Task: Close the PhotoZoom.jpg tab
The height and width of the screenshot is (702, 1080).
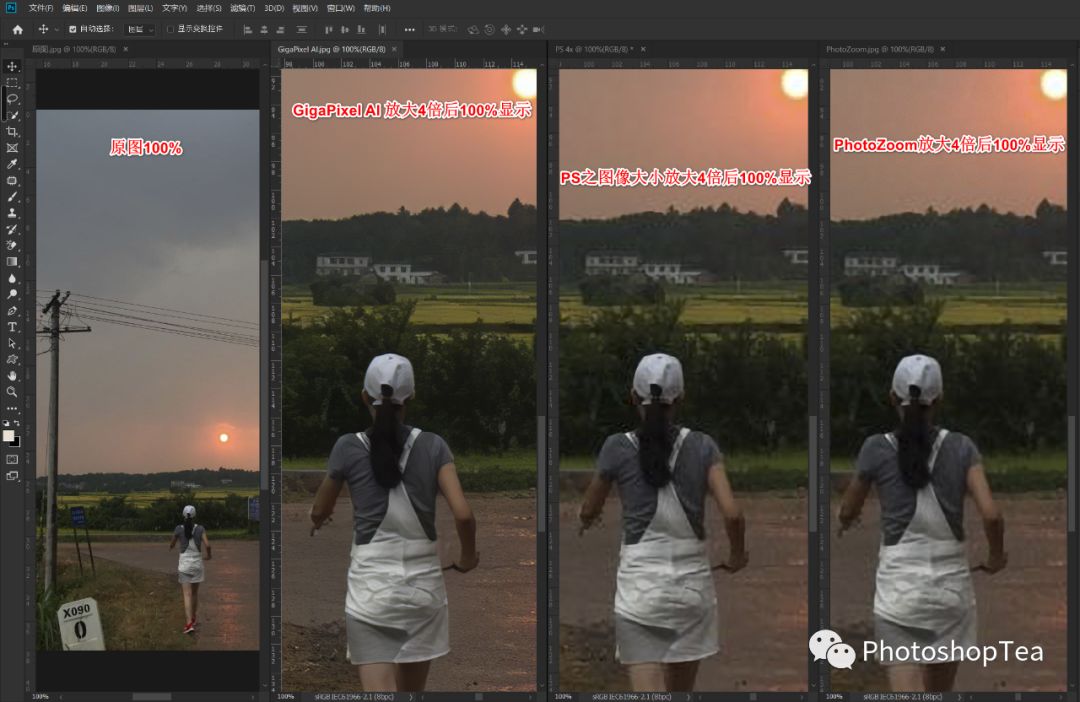Action: [943, 50]
